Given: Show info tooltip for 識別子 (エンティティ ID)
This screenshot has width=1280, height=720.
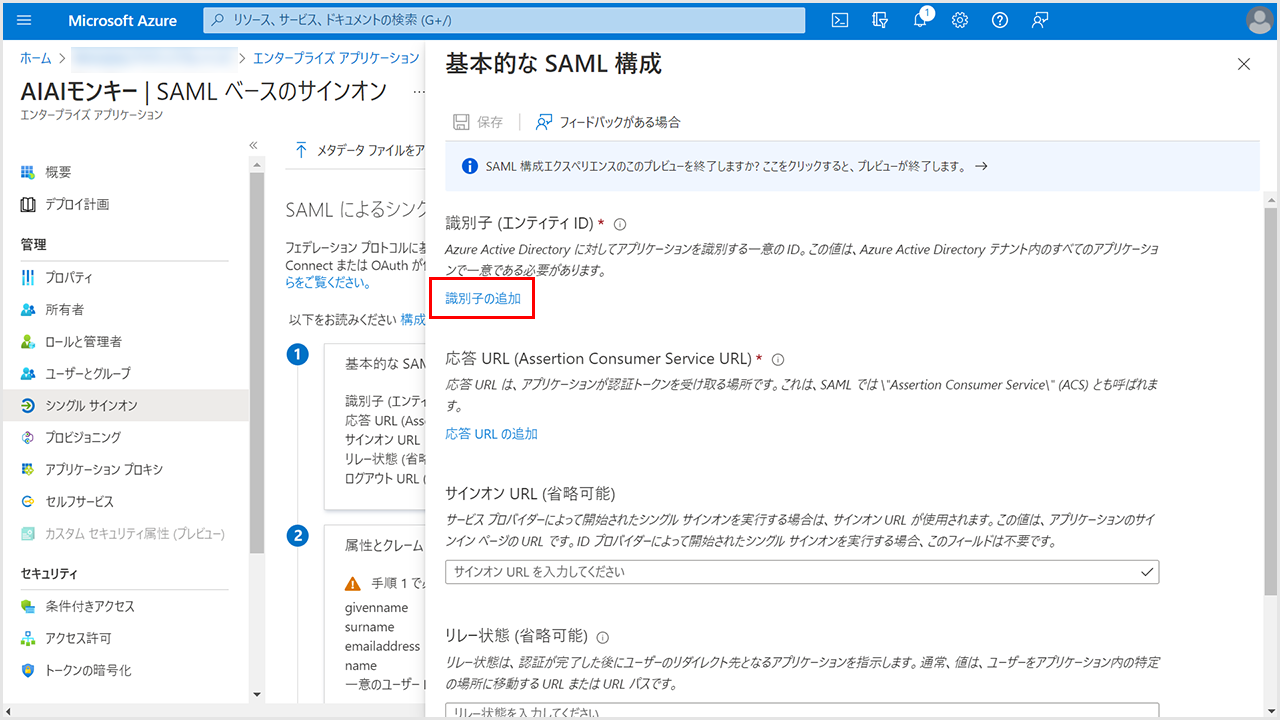Looking at the screenshot, I should [x=620, y=224].
